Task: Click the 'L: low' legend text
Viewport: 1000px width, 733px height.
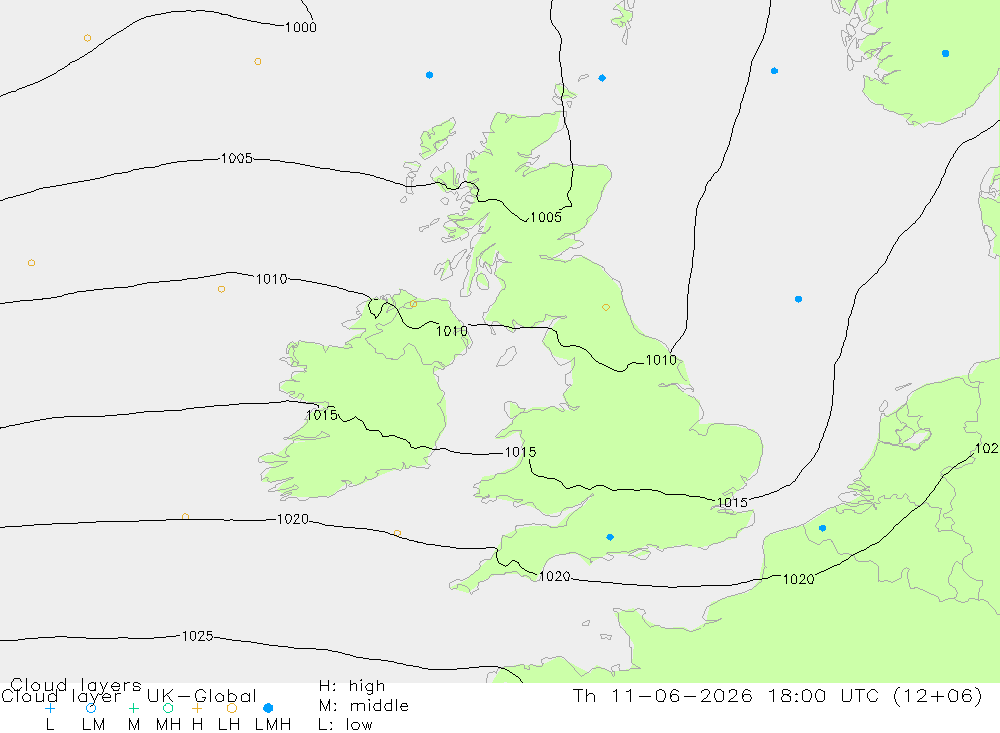Action: 346,725
